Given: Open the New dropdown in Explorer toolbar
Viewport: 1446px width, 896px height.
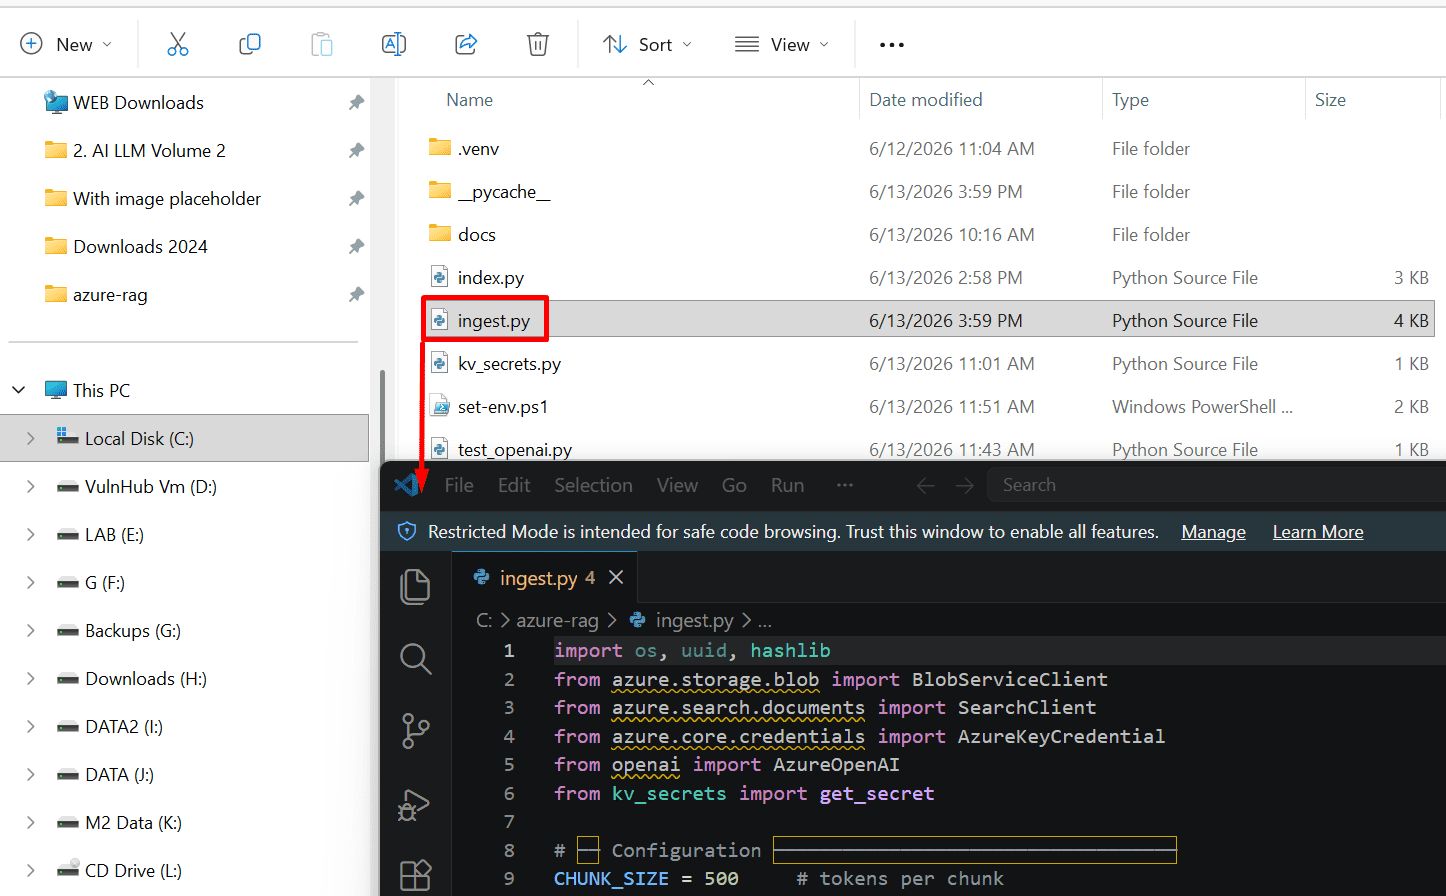Looking at the screenshot, I should 66,44.
